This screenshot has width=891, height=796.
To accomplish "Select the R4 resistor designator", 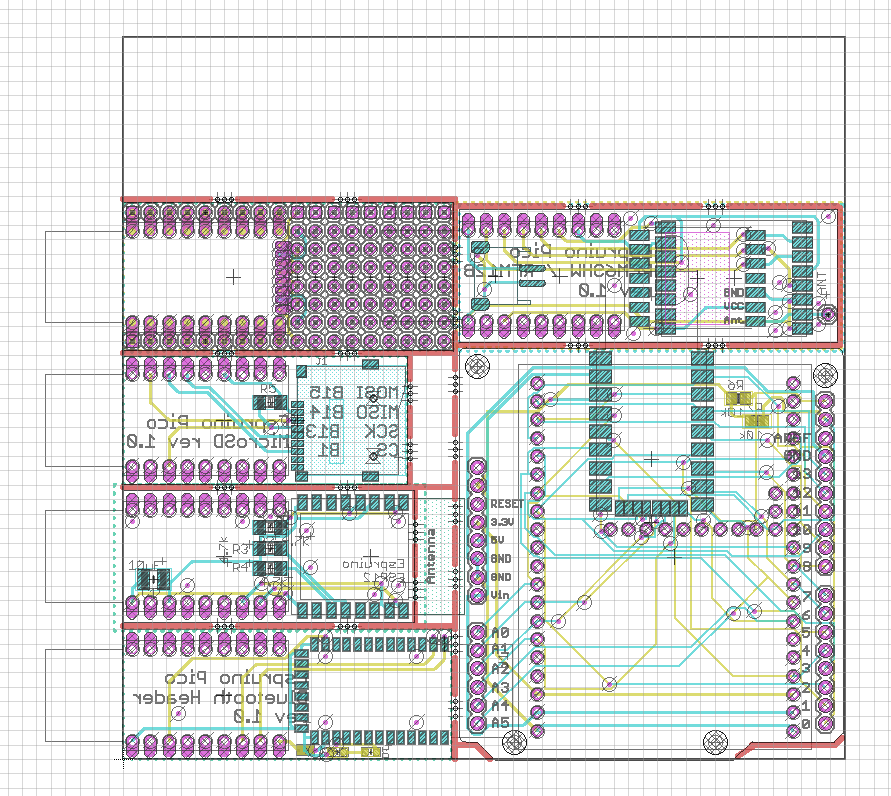I will (x=240, y=566).
